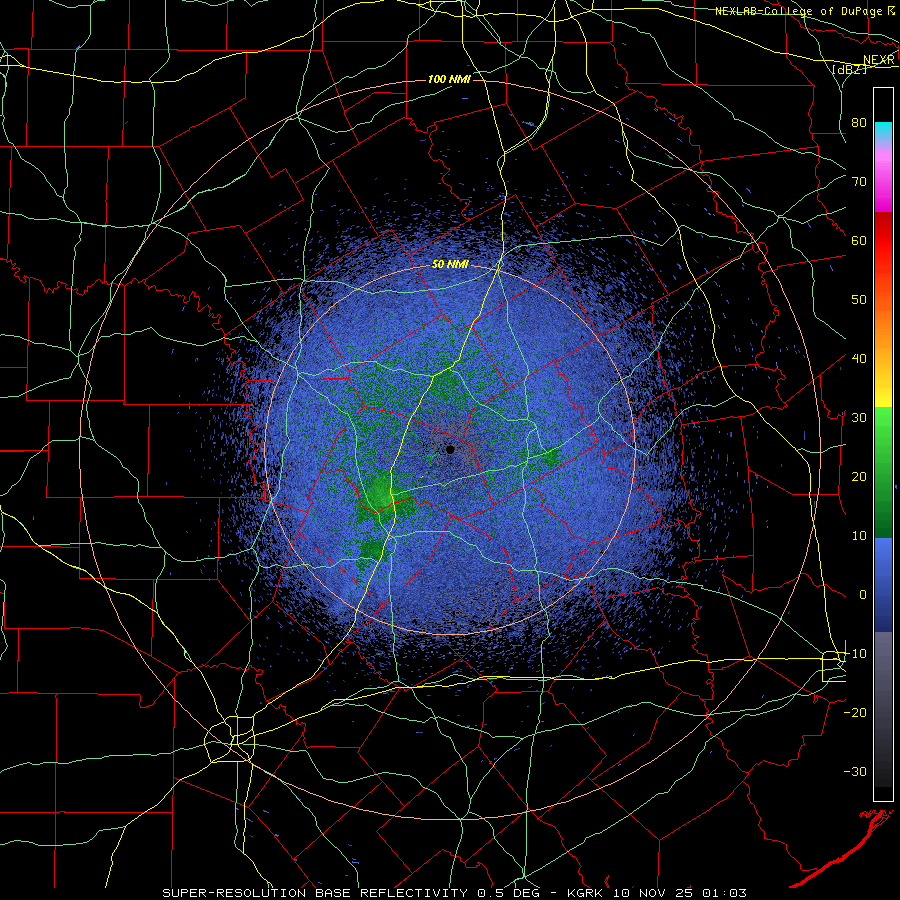Click the 60 tick value on the dBZ scale
900x900 pixels.
[x=859, y=240]
